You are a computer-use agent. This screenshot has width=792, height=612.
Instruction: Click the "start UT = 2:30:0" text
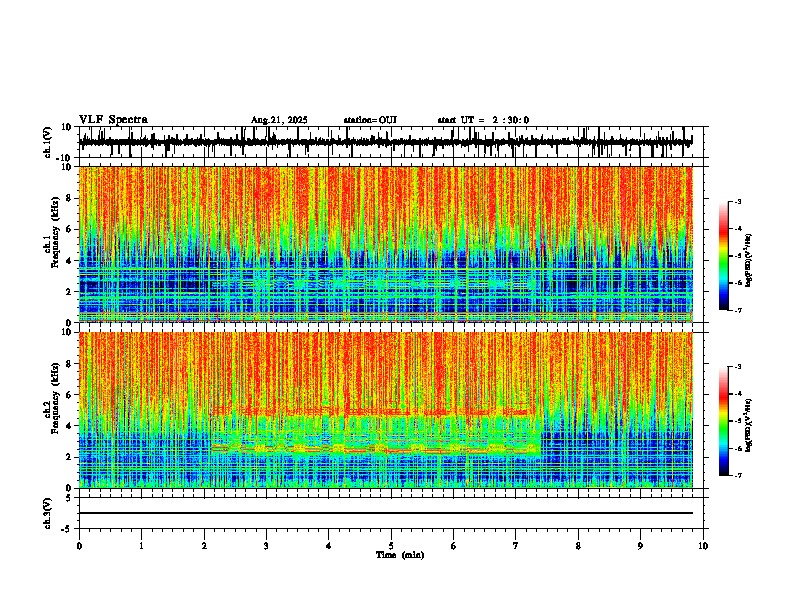pos(483,120)
